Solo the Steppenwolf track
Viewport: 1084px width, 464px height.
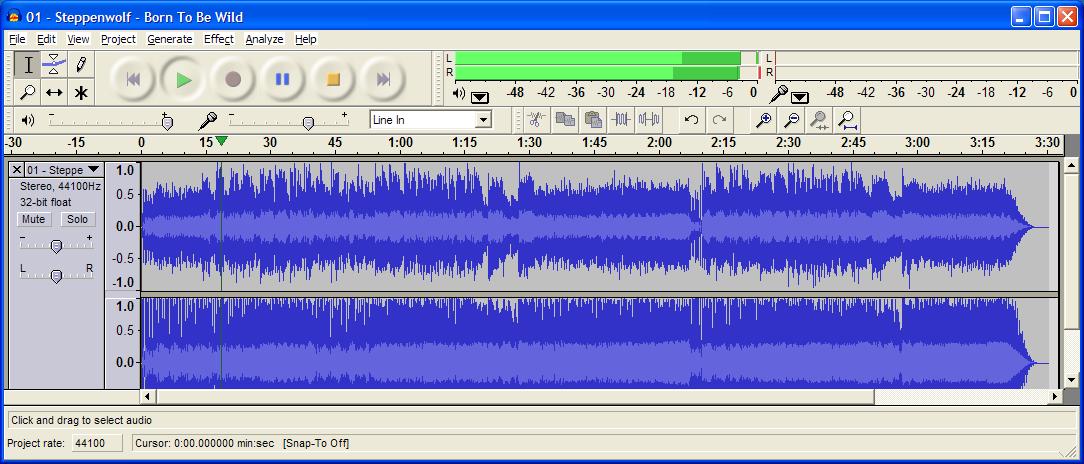[x=77, y=219]
